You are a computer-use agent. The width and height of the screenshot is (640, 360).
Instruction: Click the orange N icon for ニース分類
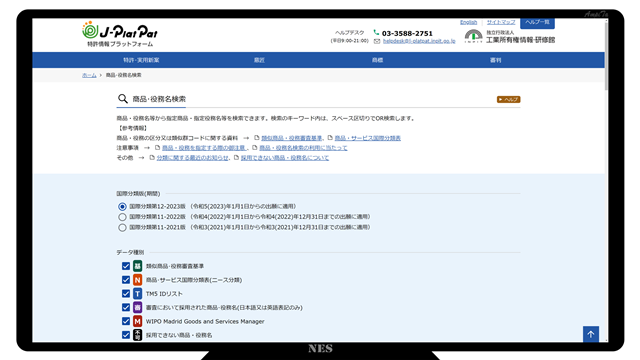click(138, 280)
